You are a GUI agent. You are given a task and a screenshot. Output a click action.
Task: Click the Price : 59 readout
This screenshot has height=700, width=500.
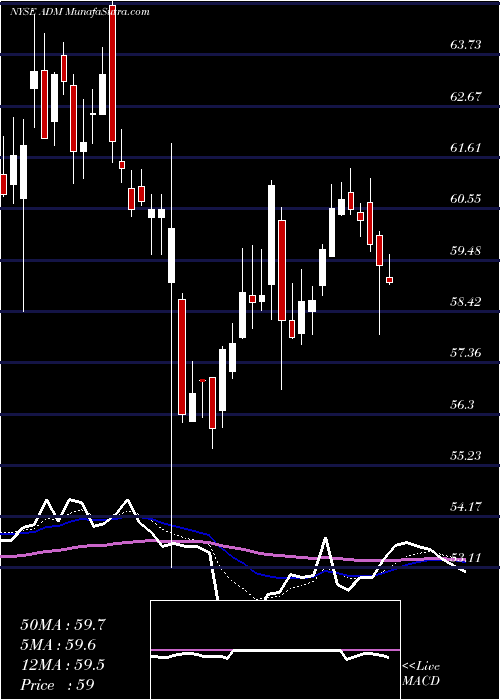[57, 685]
